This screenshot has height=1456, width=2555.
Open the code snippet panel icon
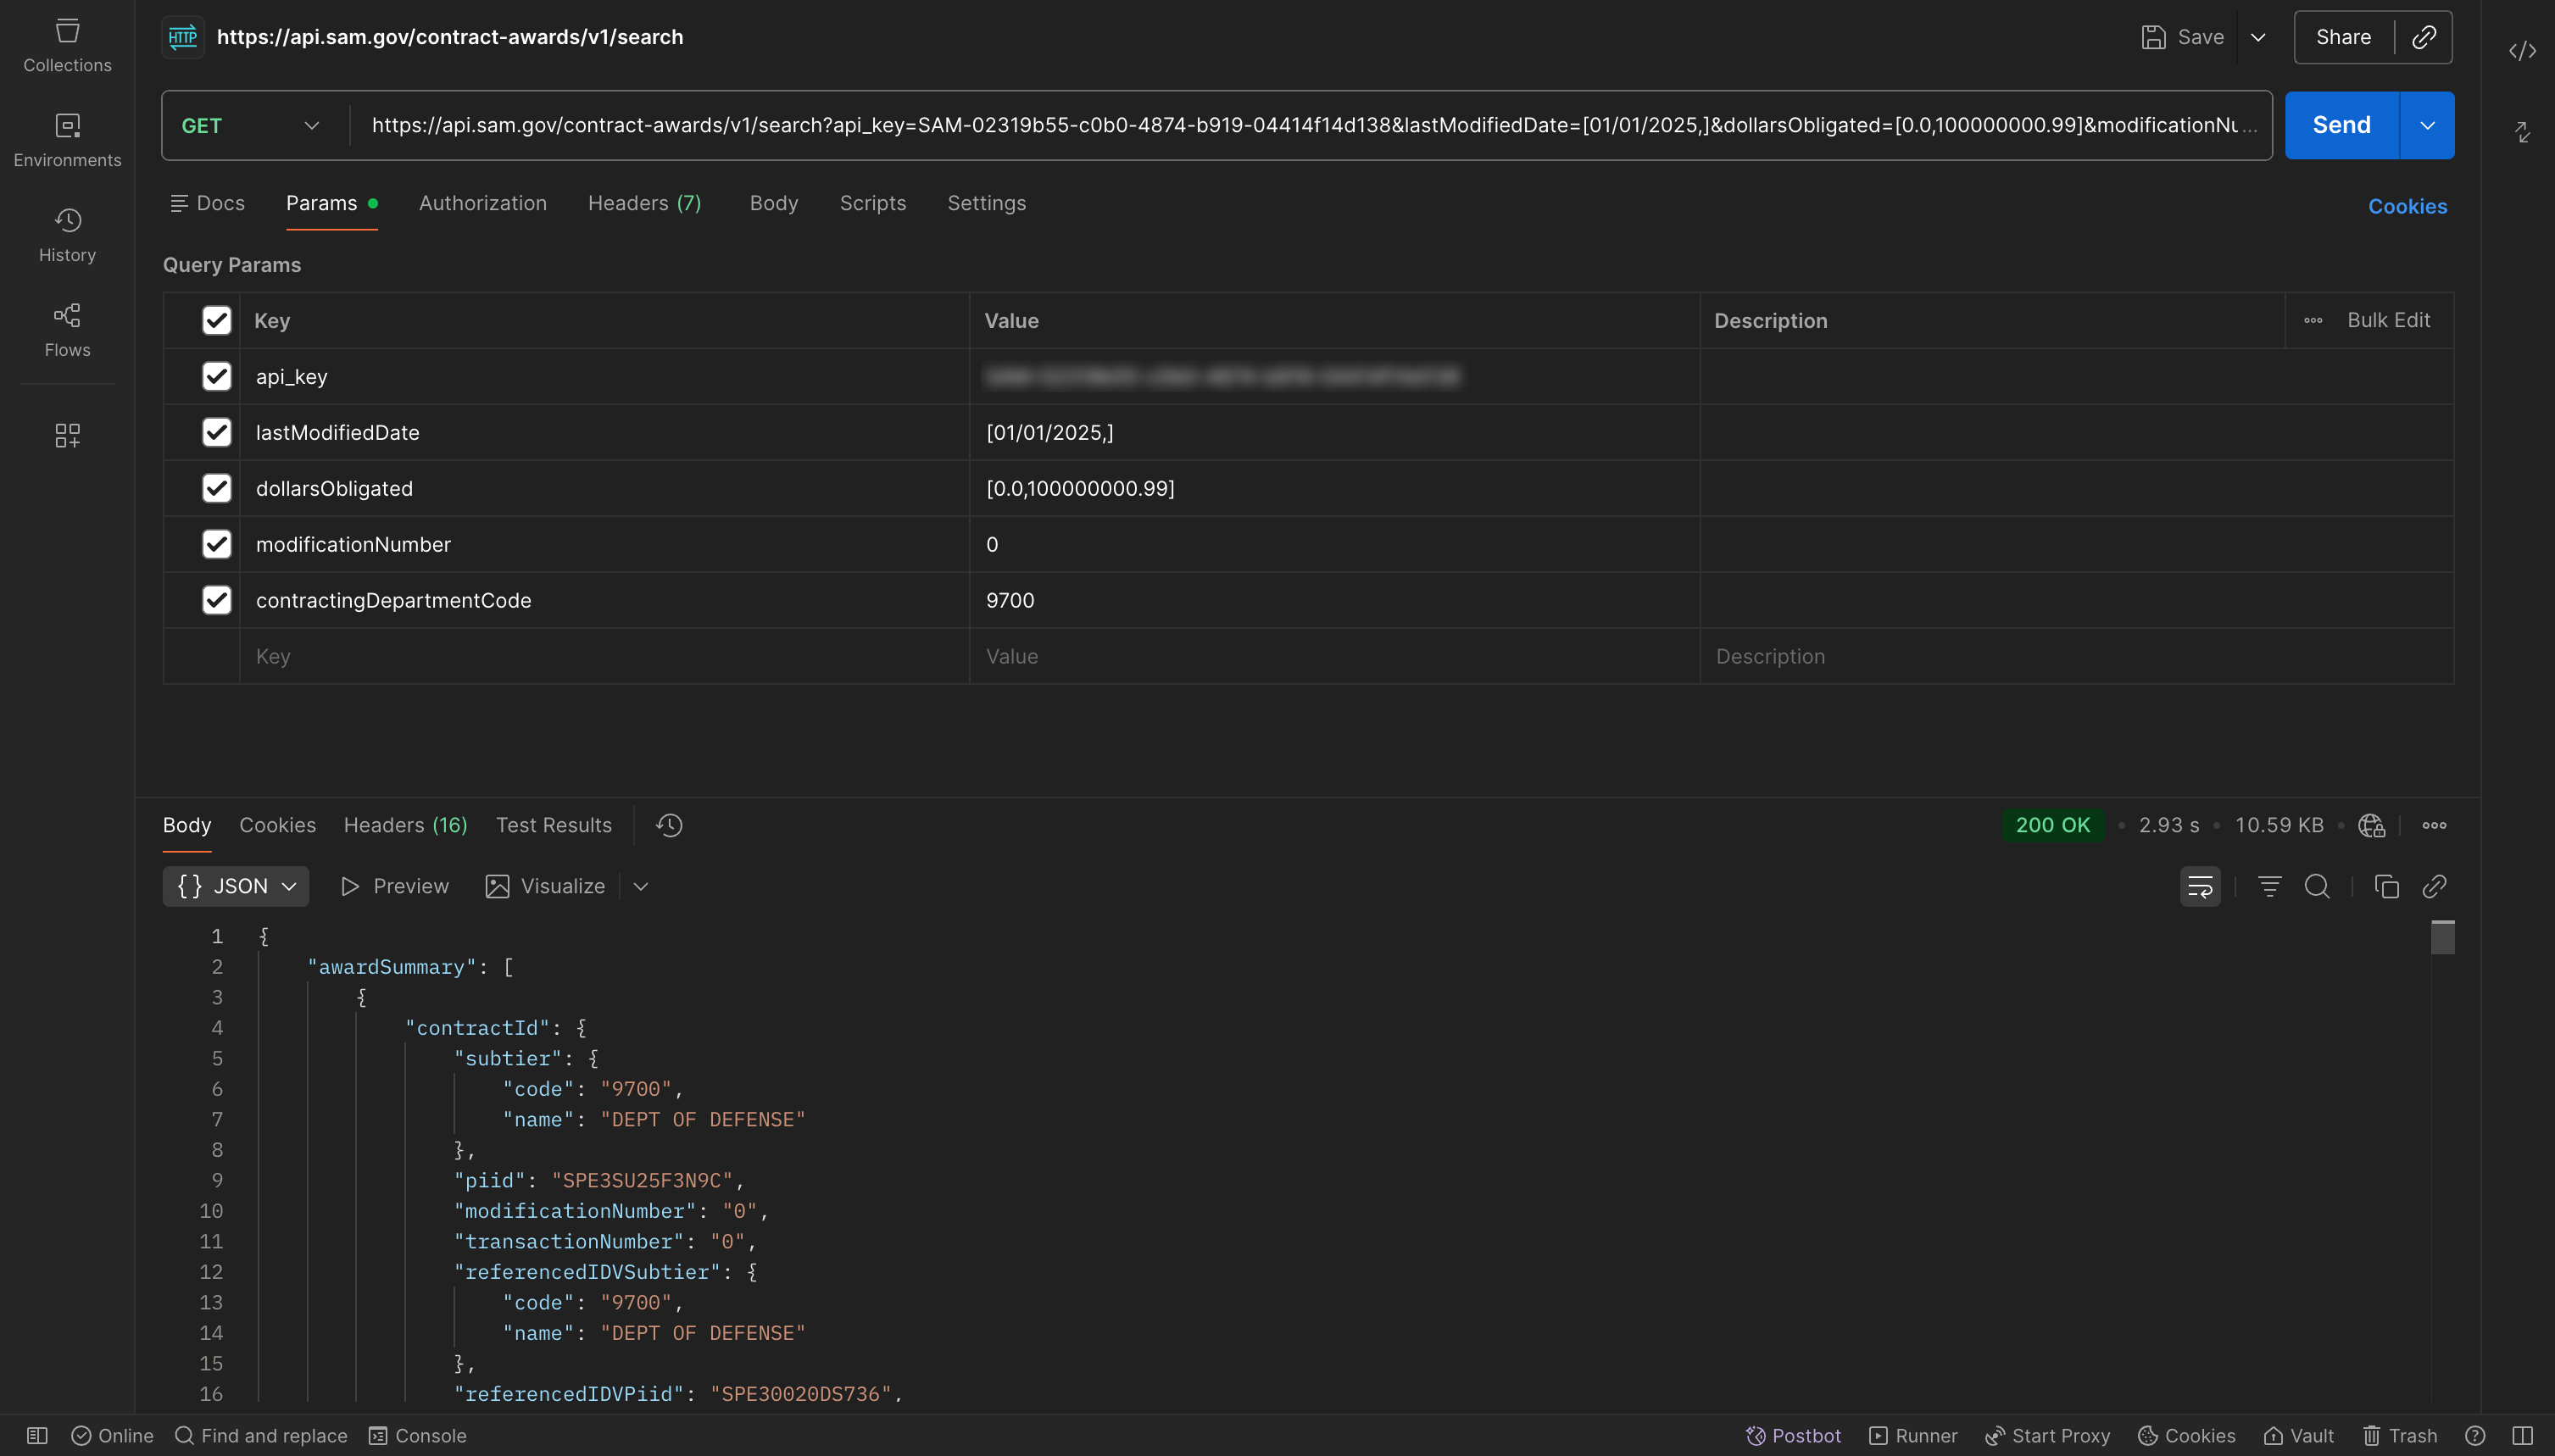pos(2522,50)
